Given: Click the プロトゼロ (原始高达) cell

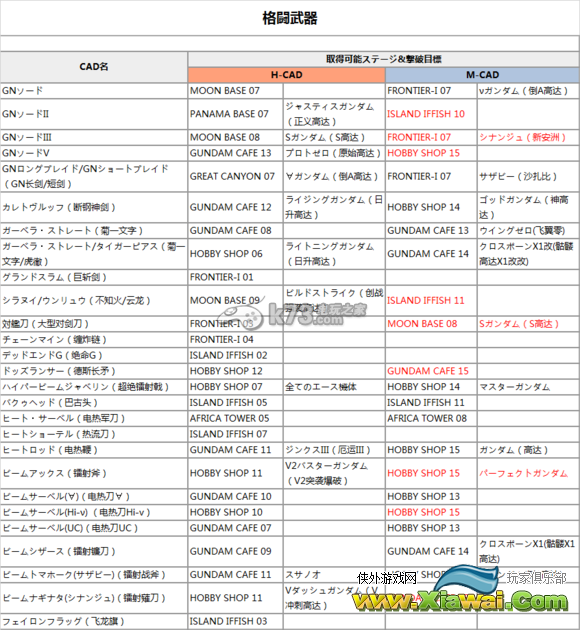Looking at the screenshot, I should (x=334, y=153).
